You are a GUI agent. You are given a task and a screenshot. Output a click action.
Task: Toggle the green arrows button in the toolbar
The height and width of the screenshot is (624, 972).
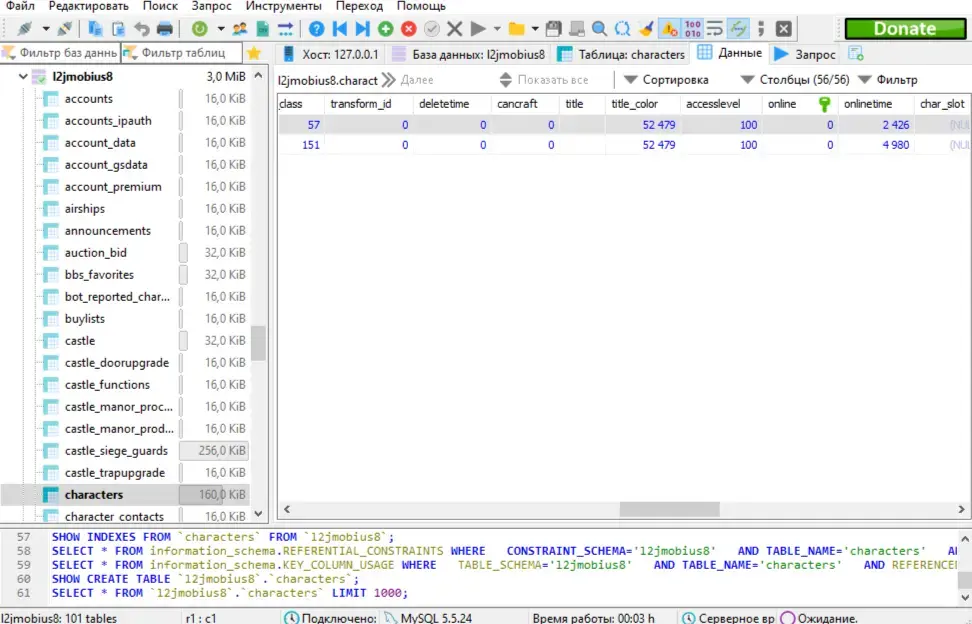pos(738,29)
